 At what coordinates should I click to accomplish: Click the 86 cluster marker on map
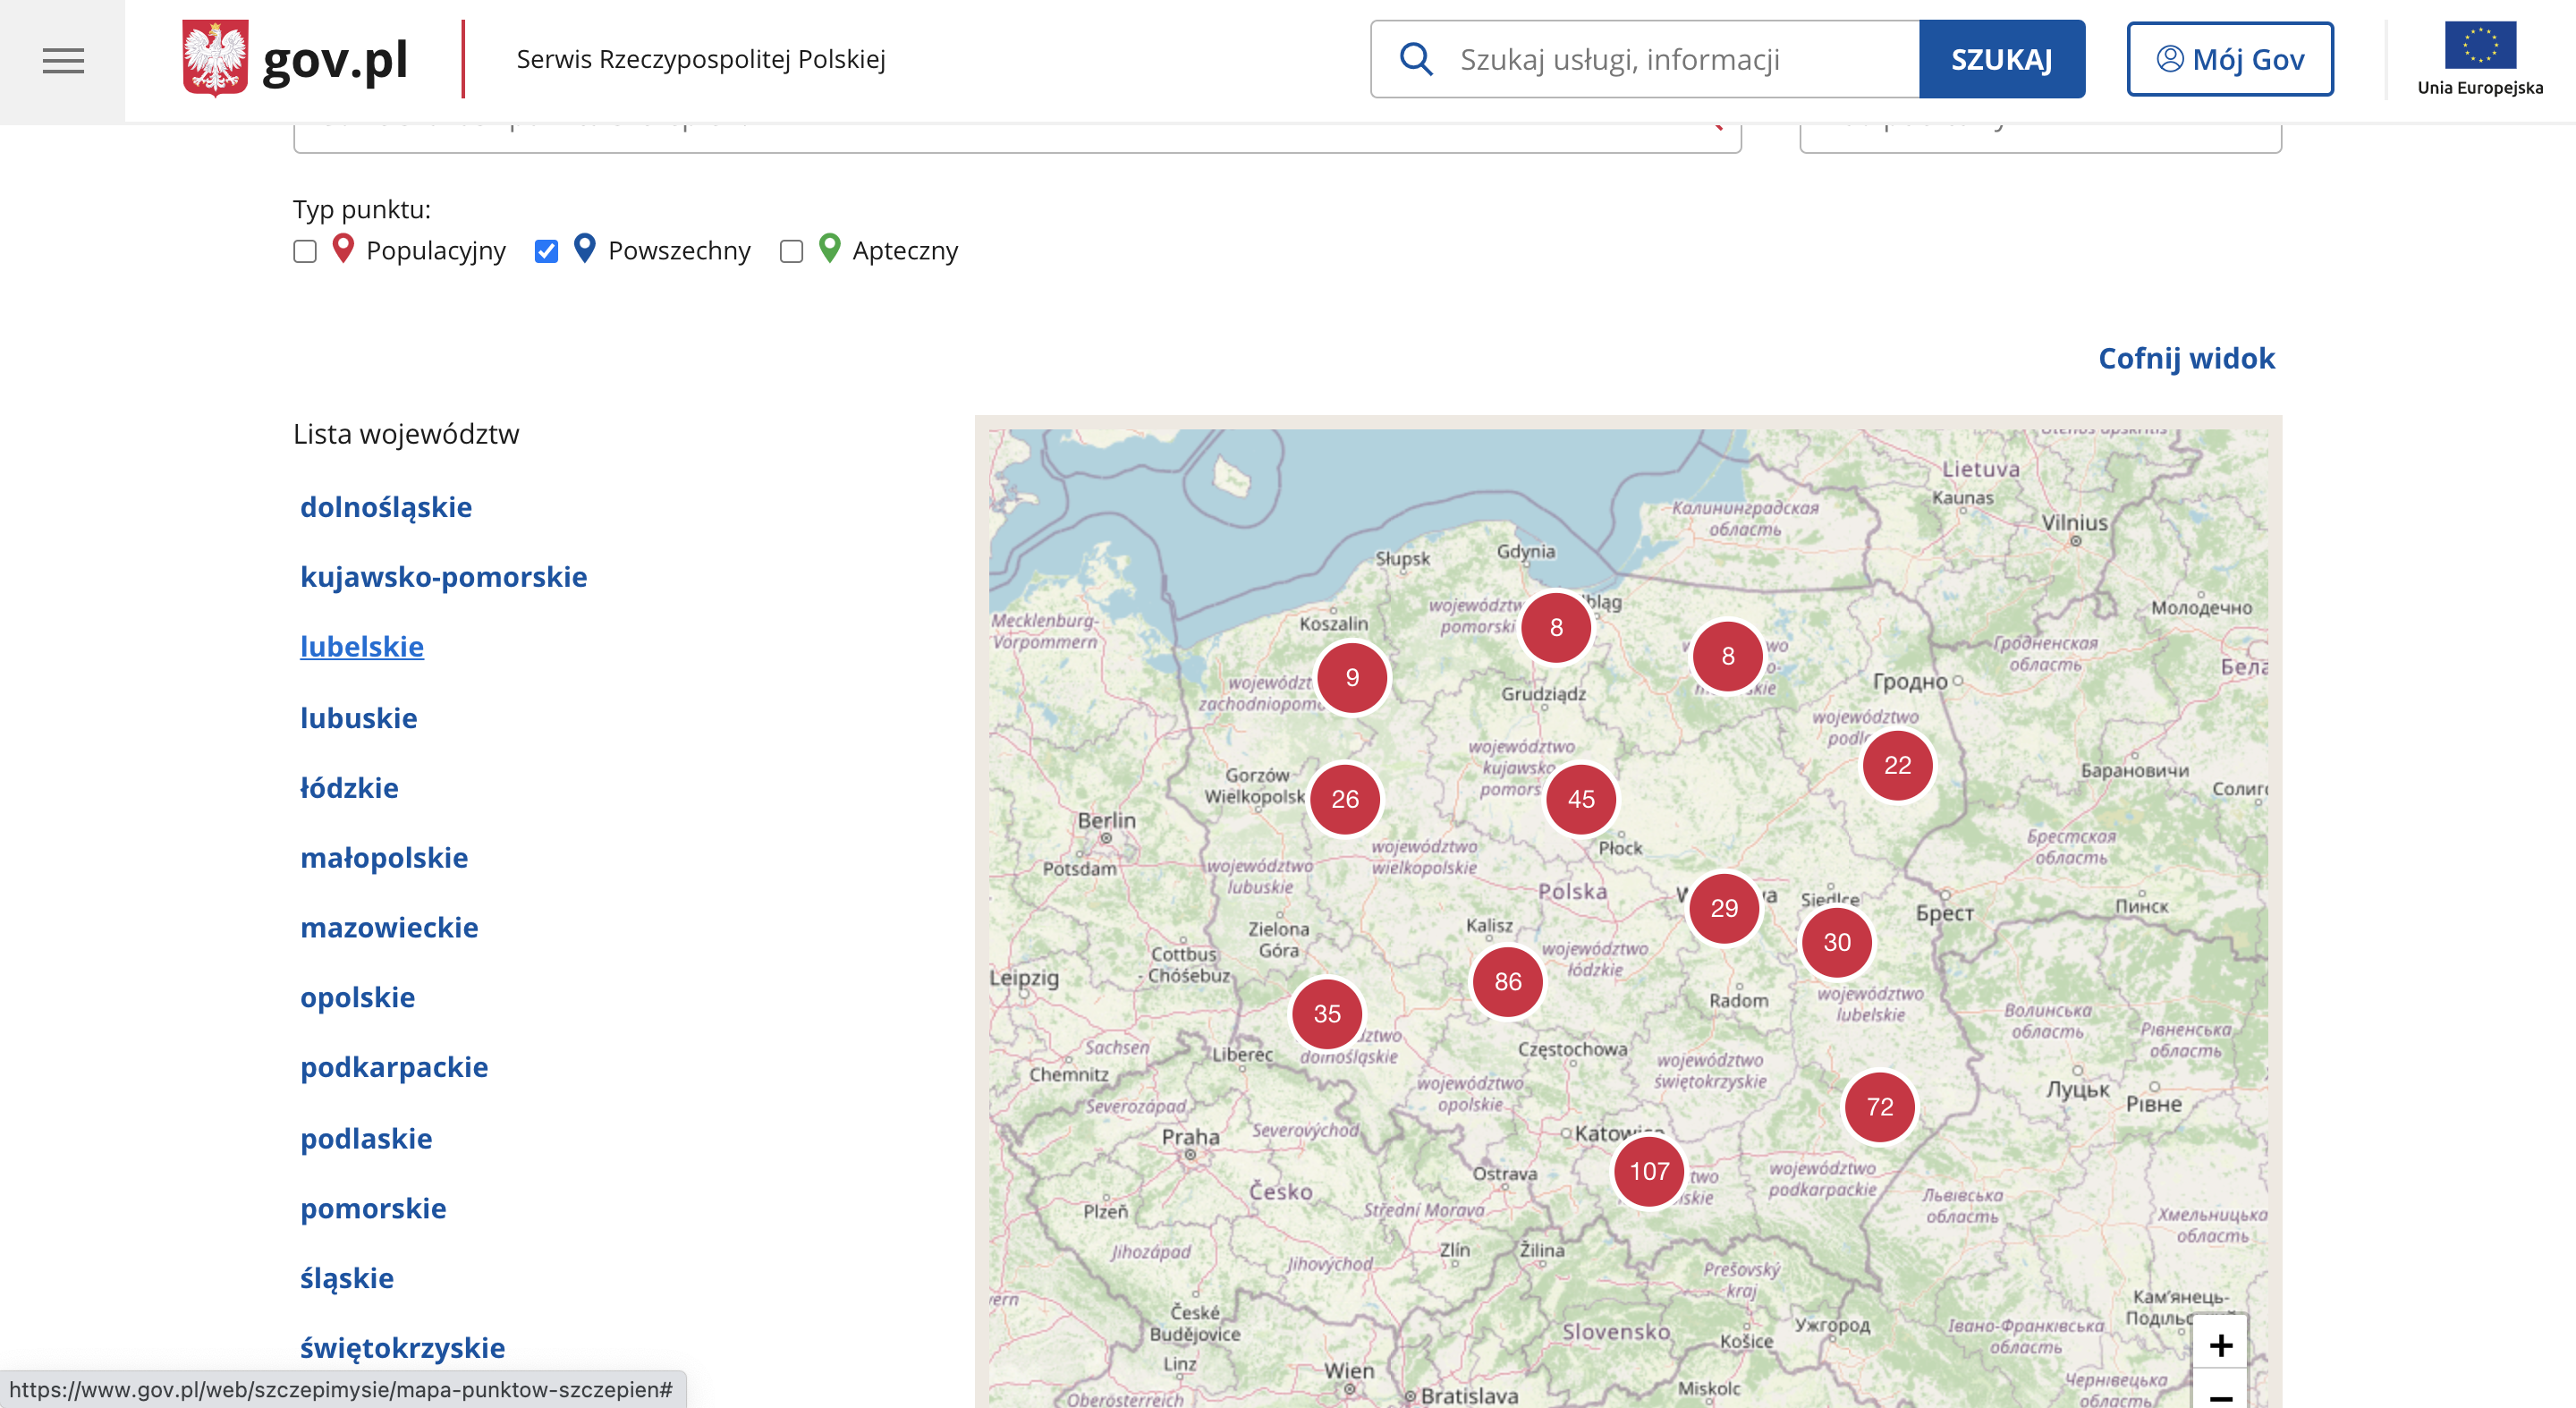click(x=1507, y=982)
